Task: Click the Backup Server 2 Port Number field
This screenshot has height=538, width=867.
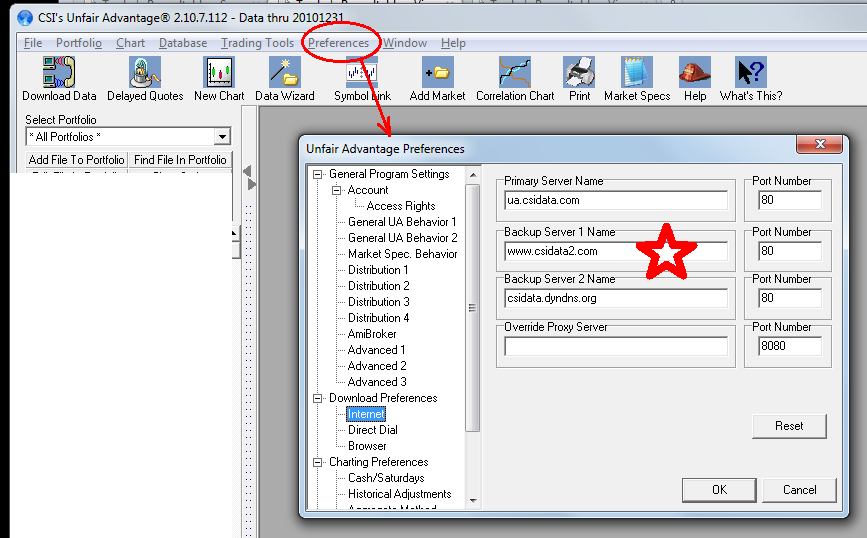Action: [790, 298]
